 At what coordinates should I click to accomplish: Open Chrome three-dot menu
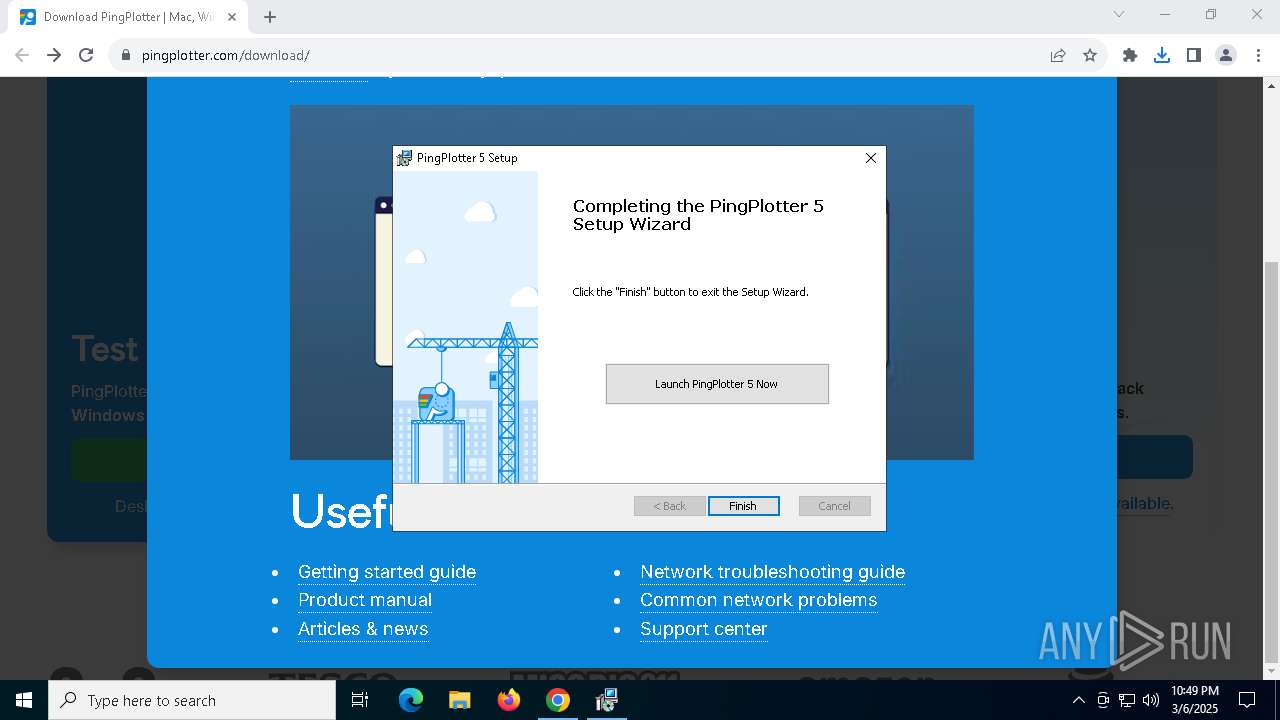1258,55
